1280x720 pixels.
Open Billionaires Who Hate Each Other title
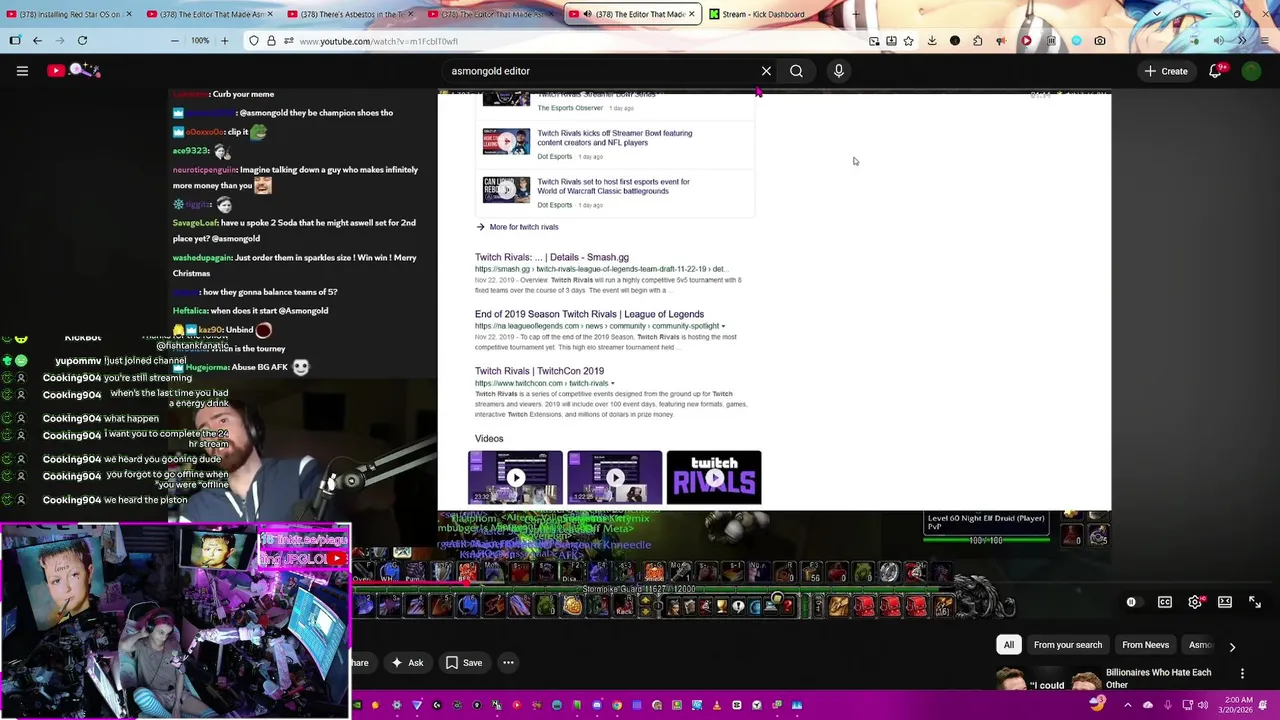[1158, 678]
